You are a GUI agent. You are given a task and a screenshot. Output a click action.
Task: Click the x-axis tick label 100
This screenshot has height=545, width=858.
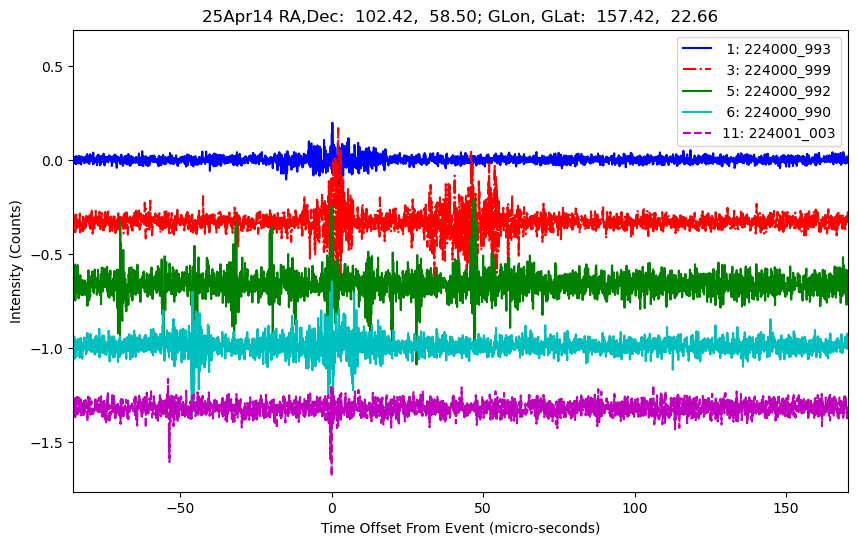pos(635,508)
